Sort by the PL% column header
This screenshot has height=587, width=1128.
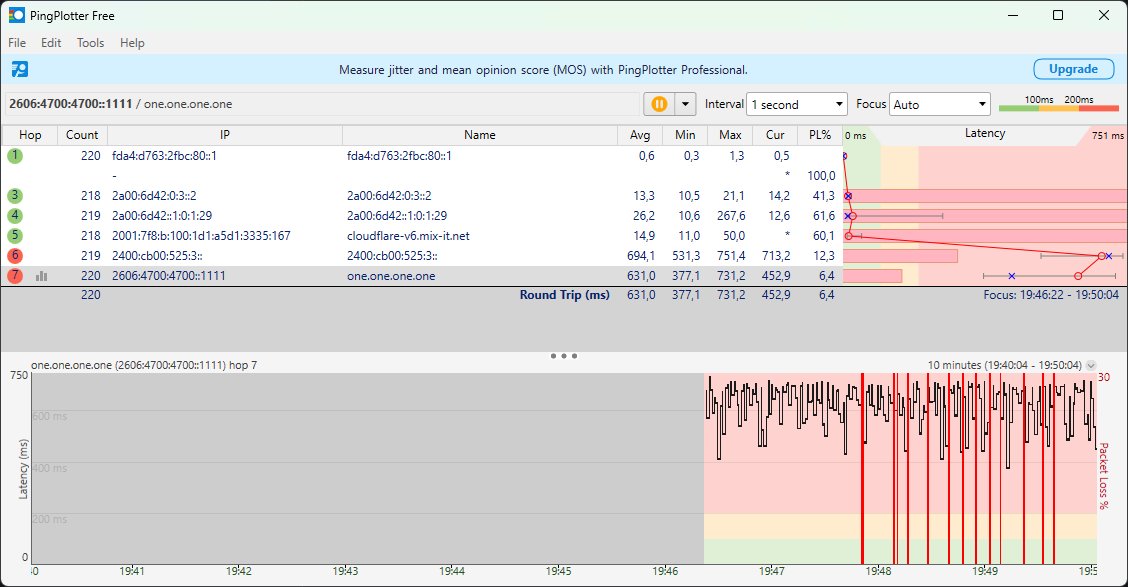[819, 135]
